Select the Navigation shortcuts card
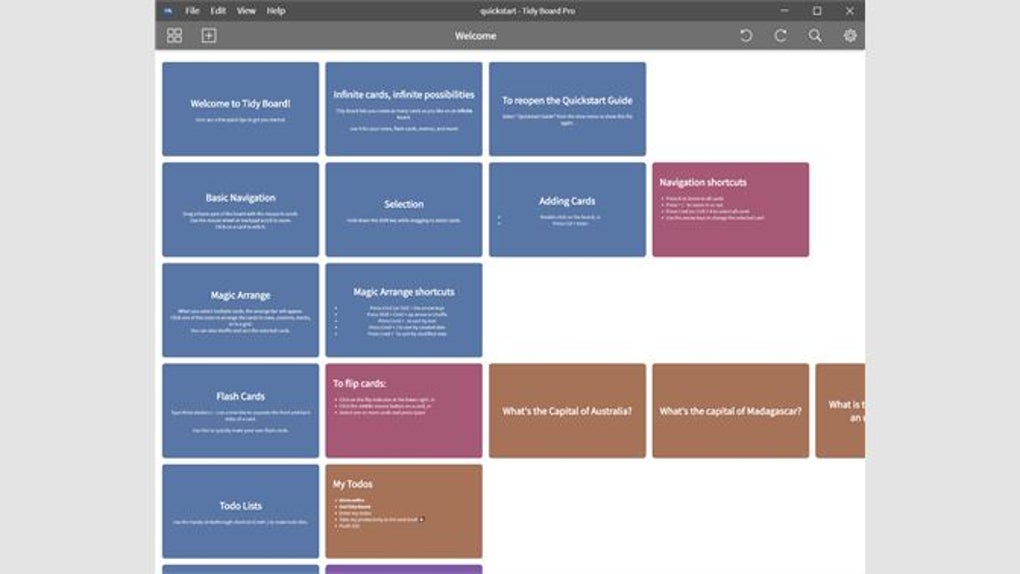The width and height of the screenshot is (1020, 574). tap(731, 210)
